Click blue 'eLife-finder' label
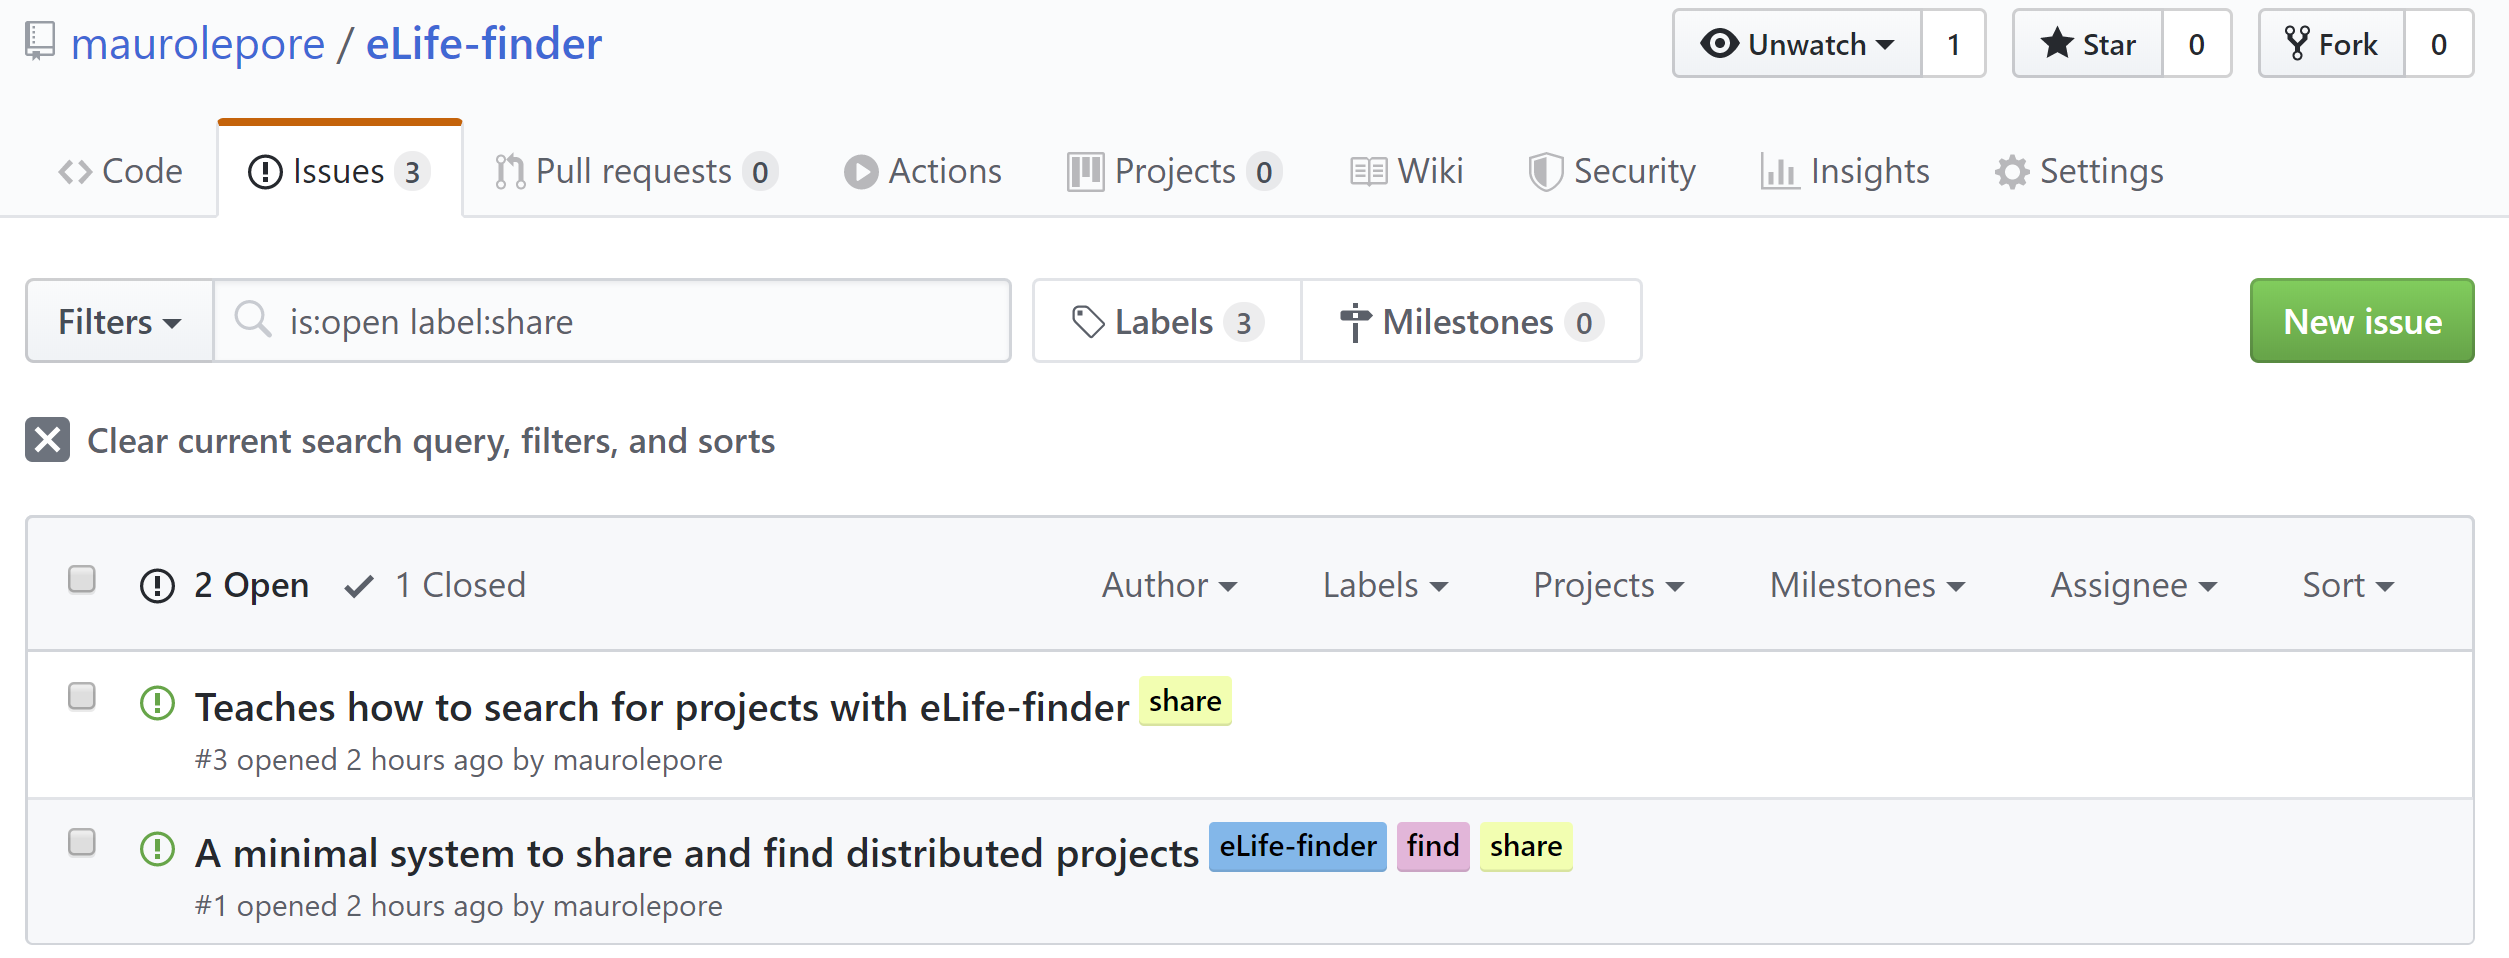2509x958 pixels. coord(1298,847)
